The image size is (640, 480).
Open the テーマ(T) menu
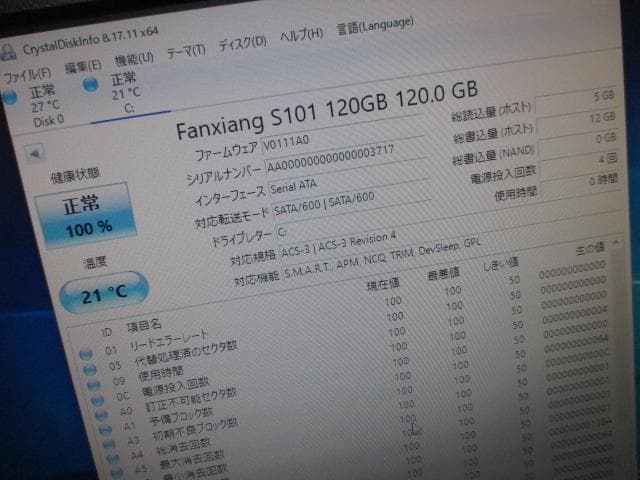(186, 51)
